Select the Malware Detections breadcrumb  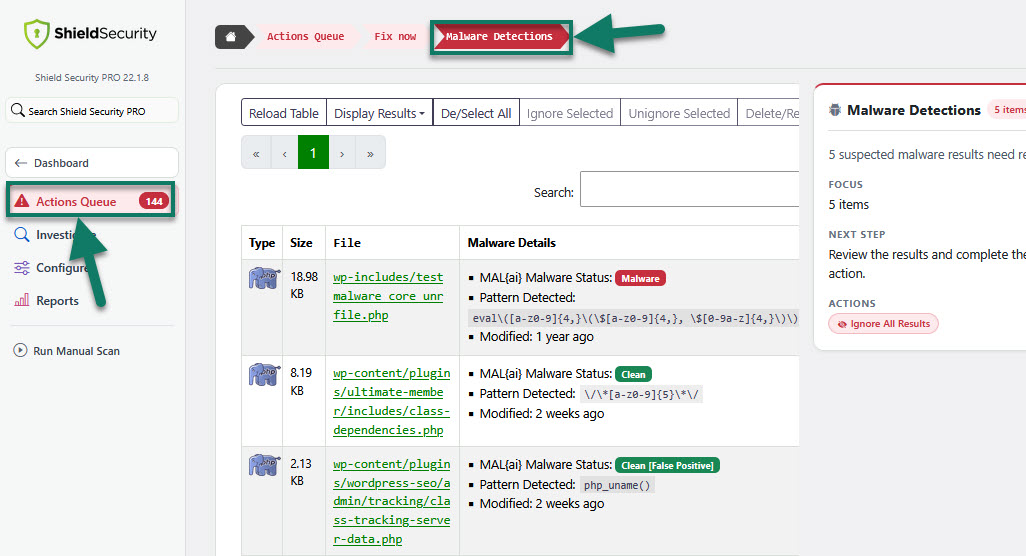[499, 37]
